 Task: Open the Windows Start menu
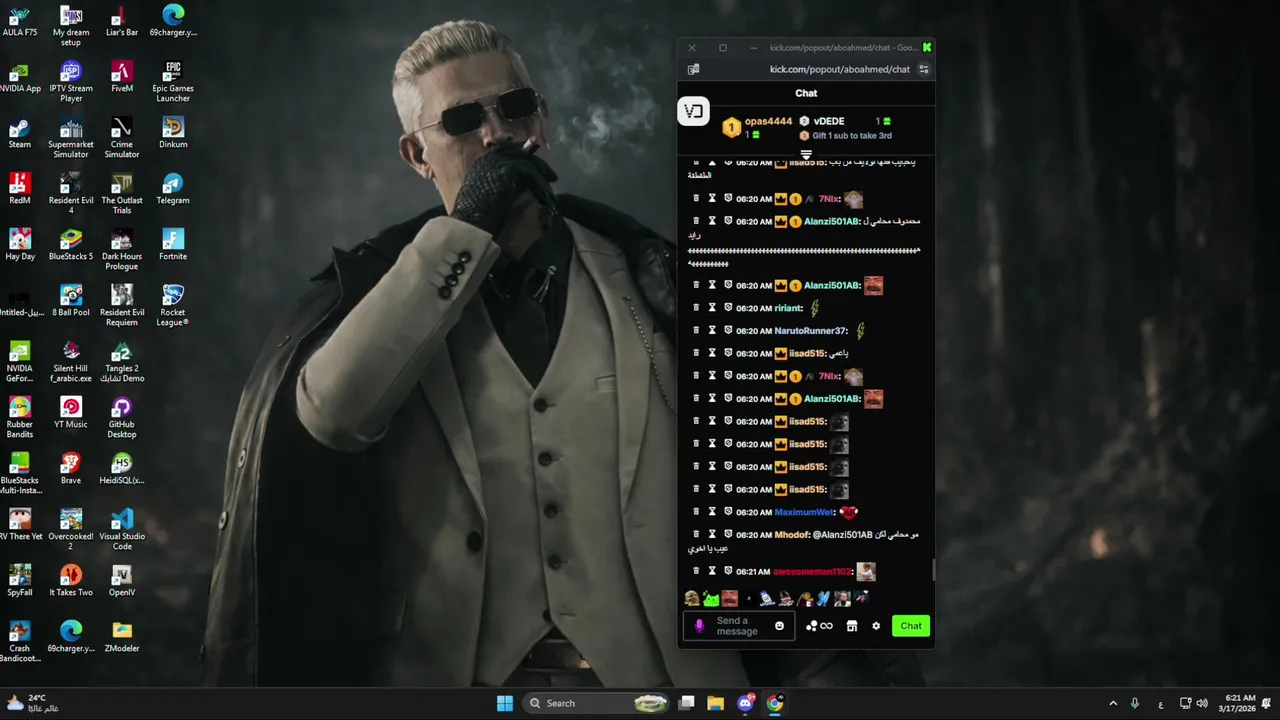click(x=505, y=703)
